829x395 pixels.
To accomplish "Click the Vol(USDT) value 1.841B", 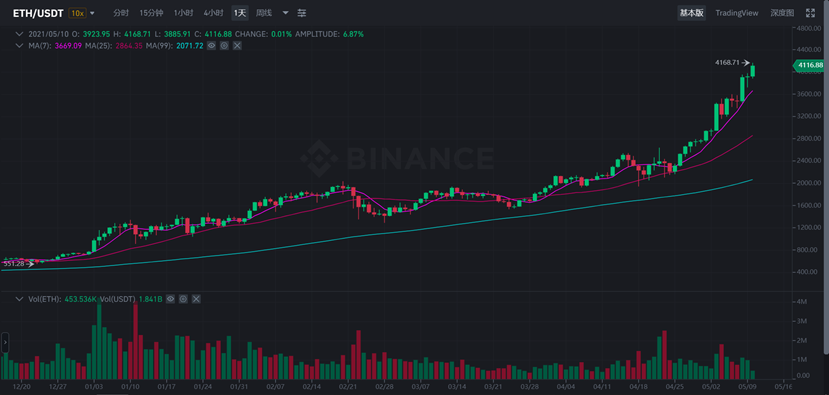I will click(150, 299).
